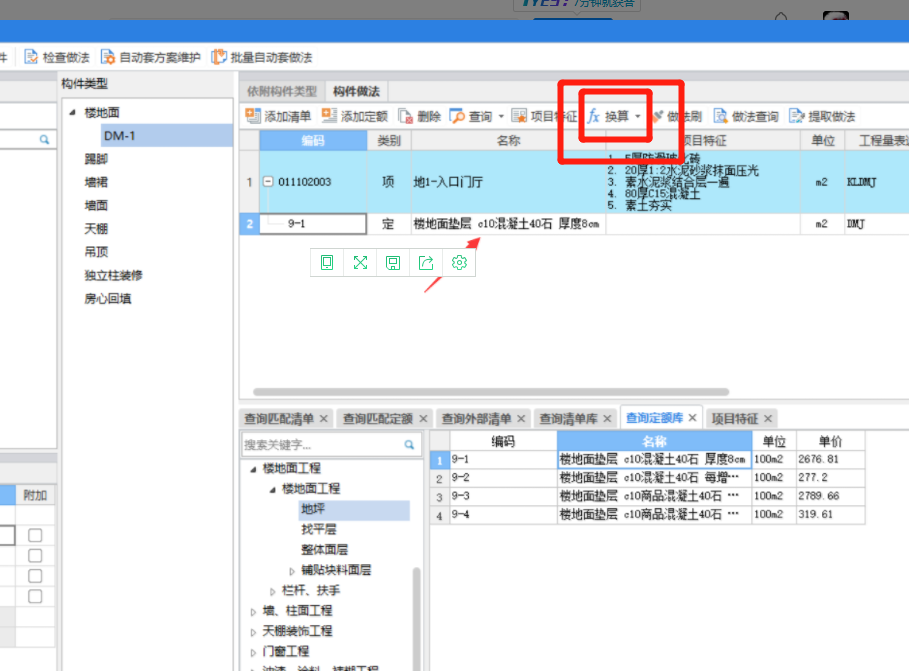Click the 查询 search icon
Screen dimensions: 909x671
tap(457, 116)
